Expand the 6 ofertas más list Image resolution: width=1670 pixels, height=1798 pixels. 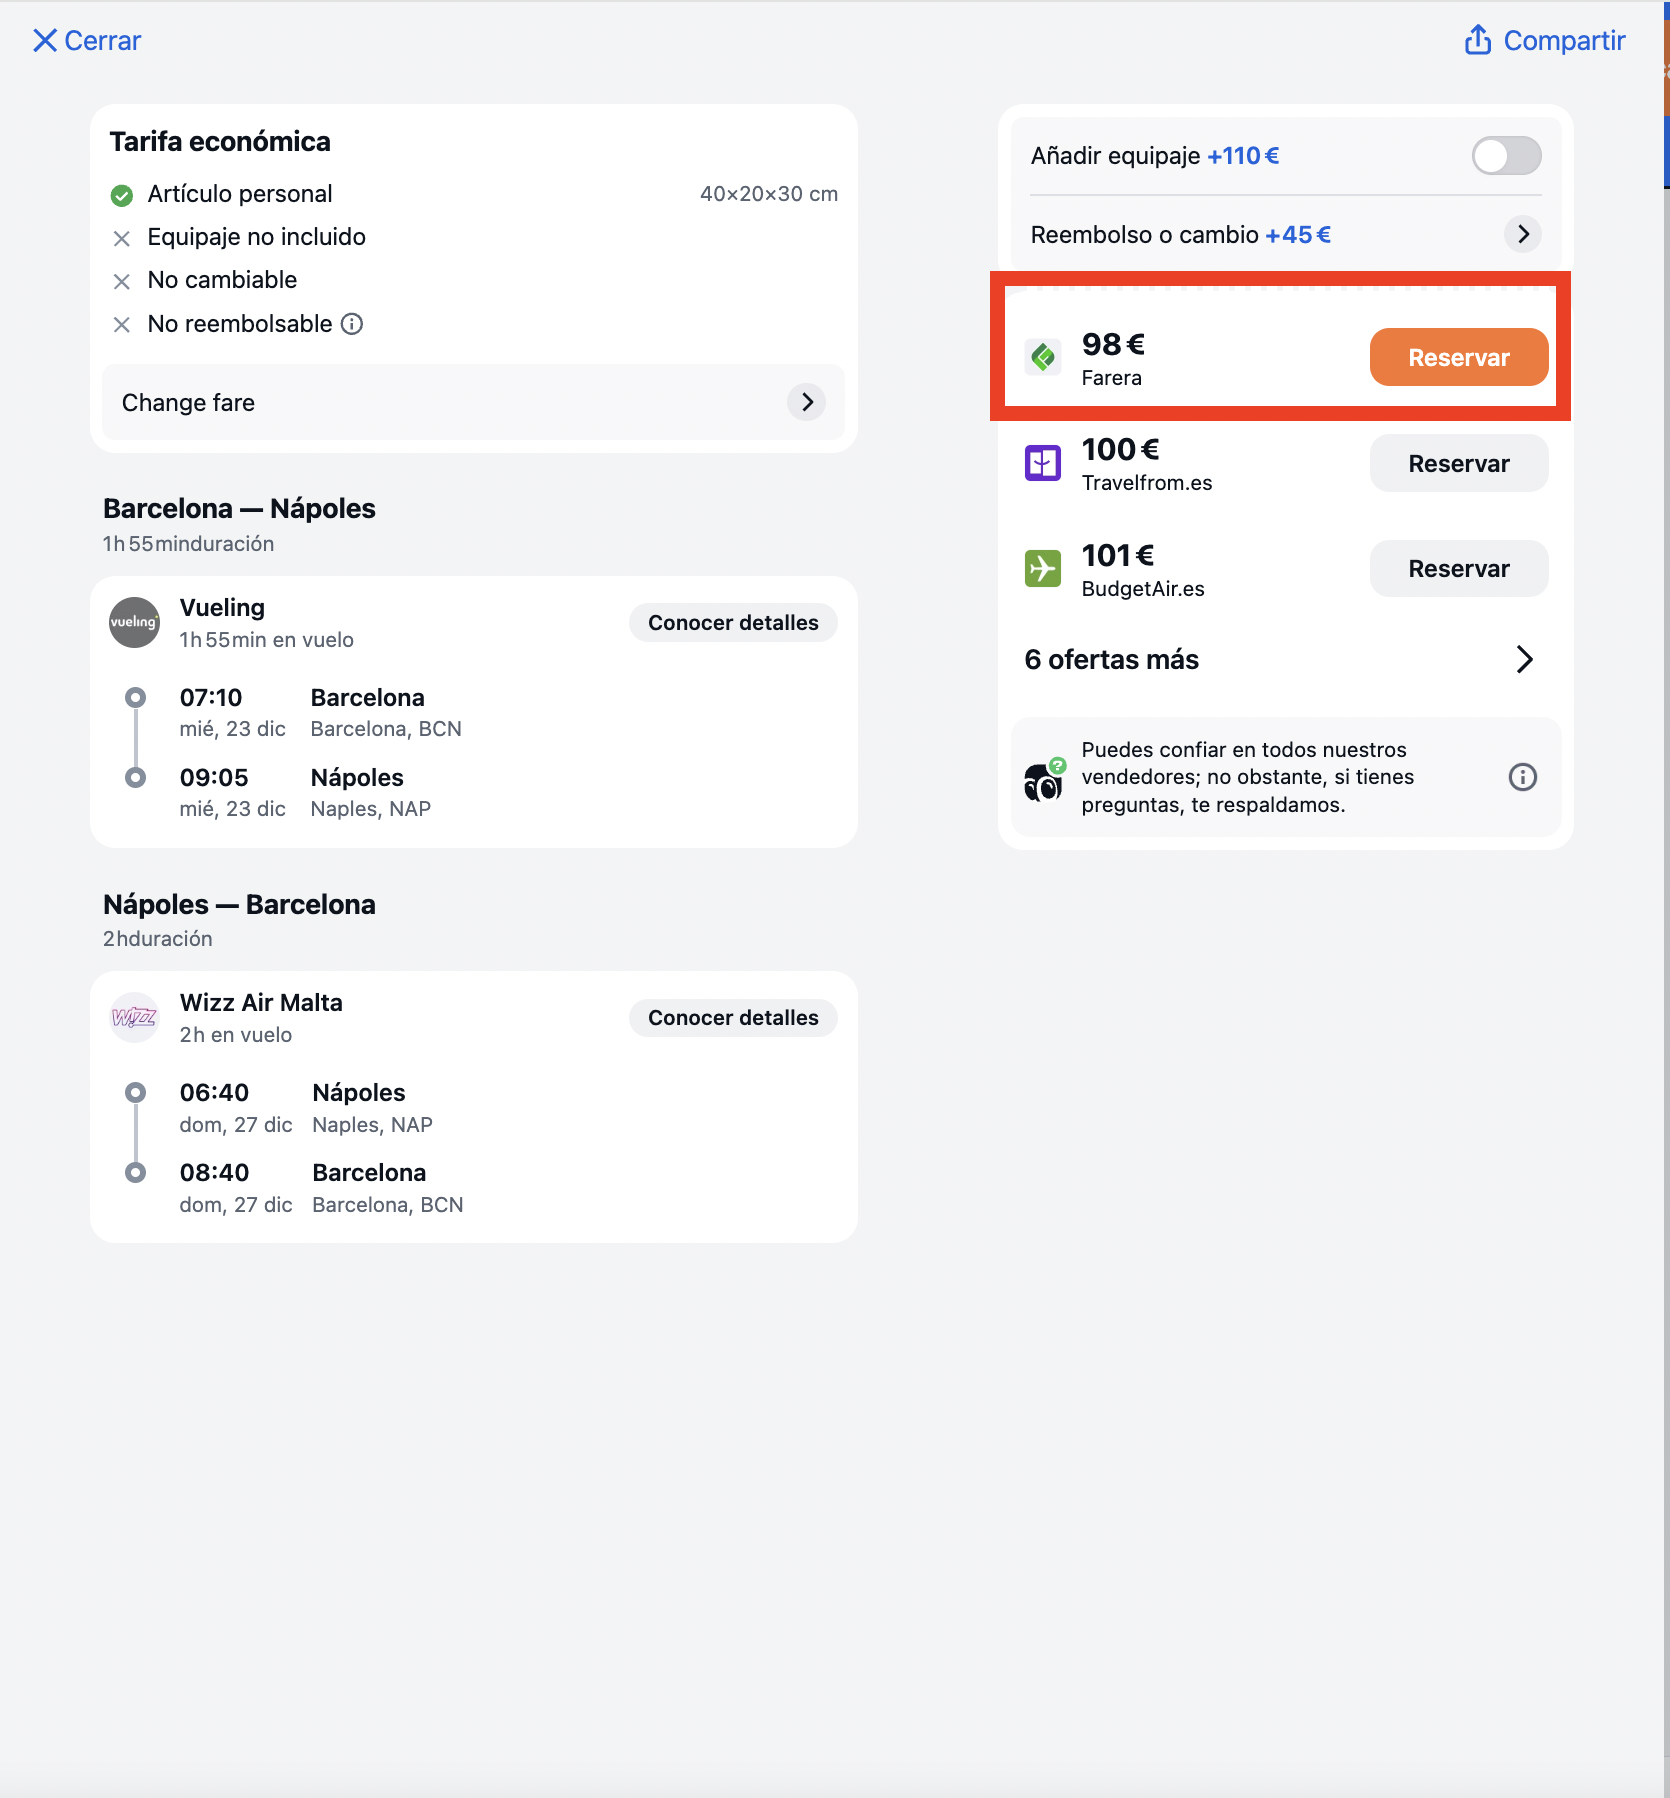(x=1279, y=660)
